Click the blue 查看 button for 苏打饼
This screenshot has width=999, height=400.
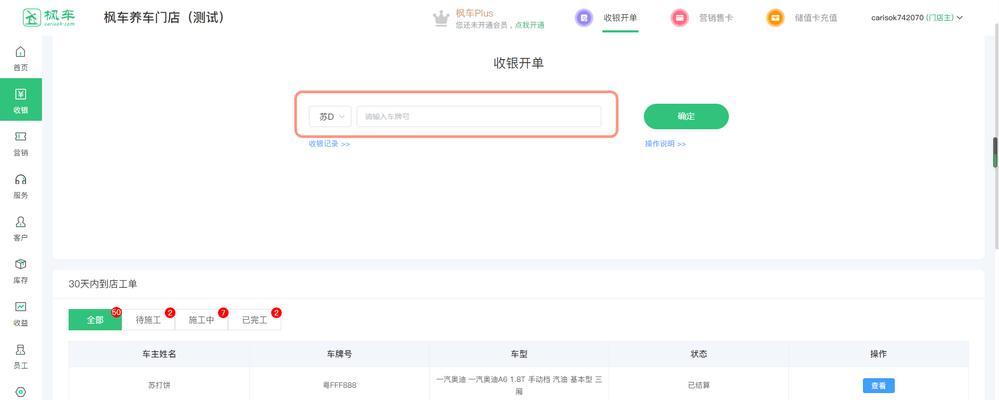(x=879, y=385)
